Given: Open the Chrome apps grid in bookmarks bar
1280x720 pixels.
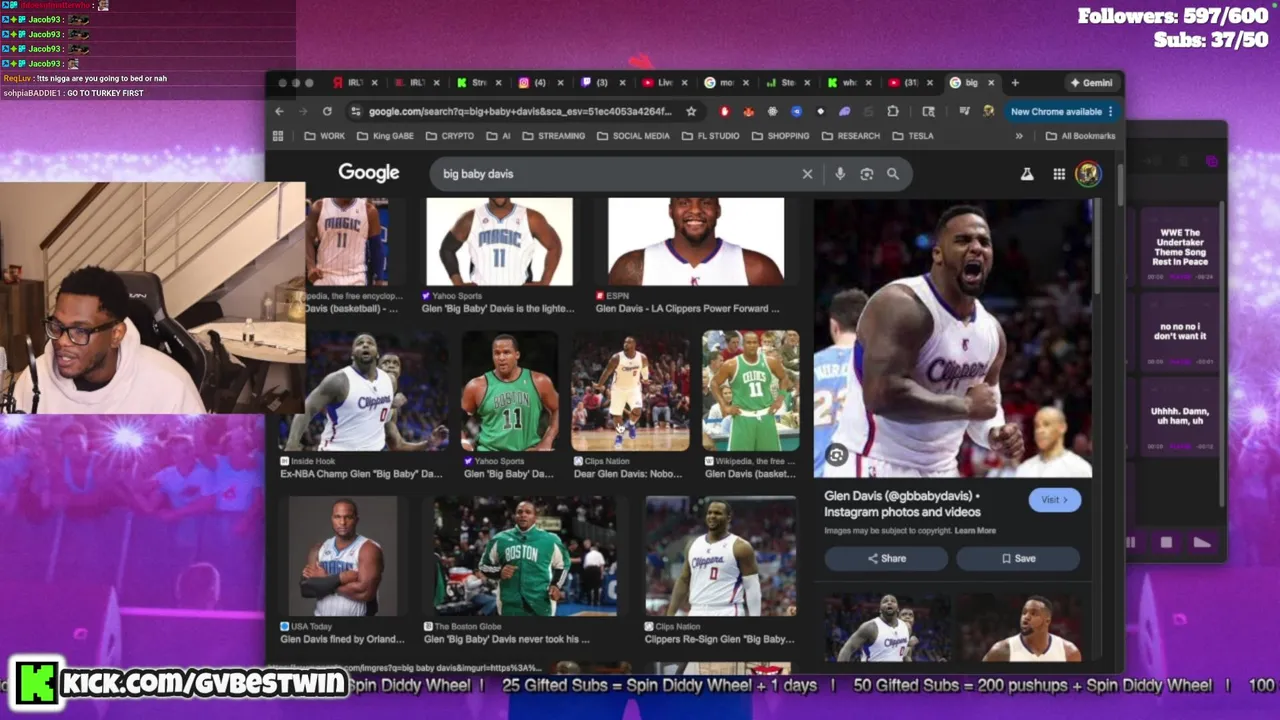Looking at the screenshot, I should 278,136.
